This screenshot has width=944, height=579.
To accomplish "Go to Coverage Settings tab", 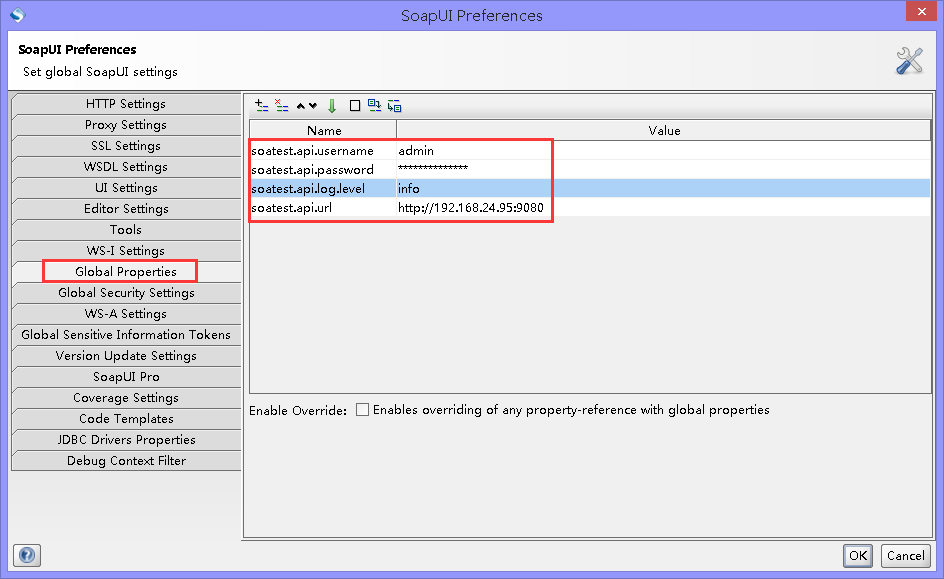I will (126, 398).
